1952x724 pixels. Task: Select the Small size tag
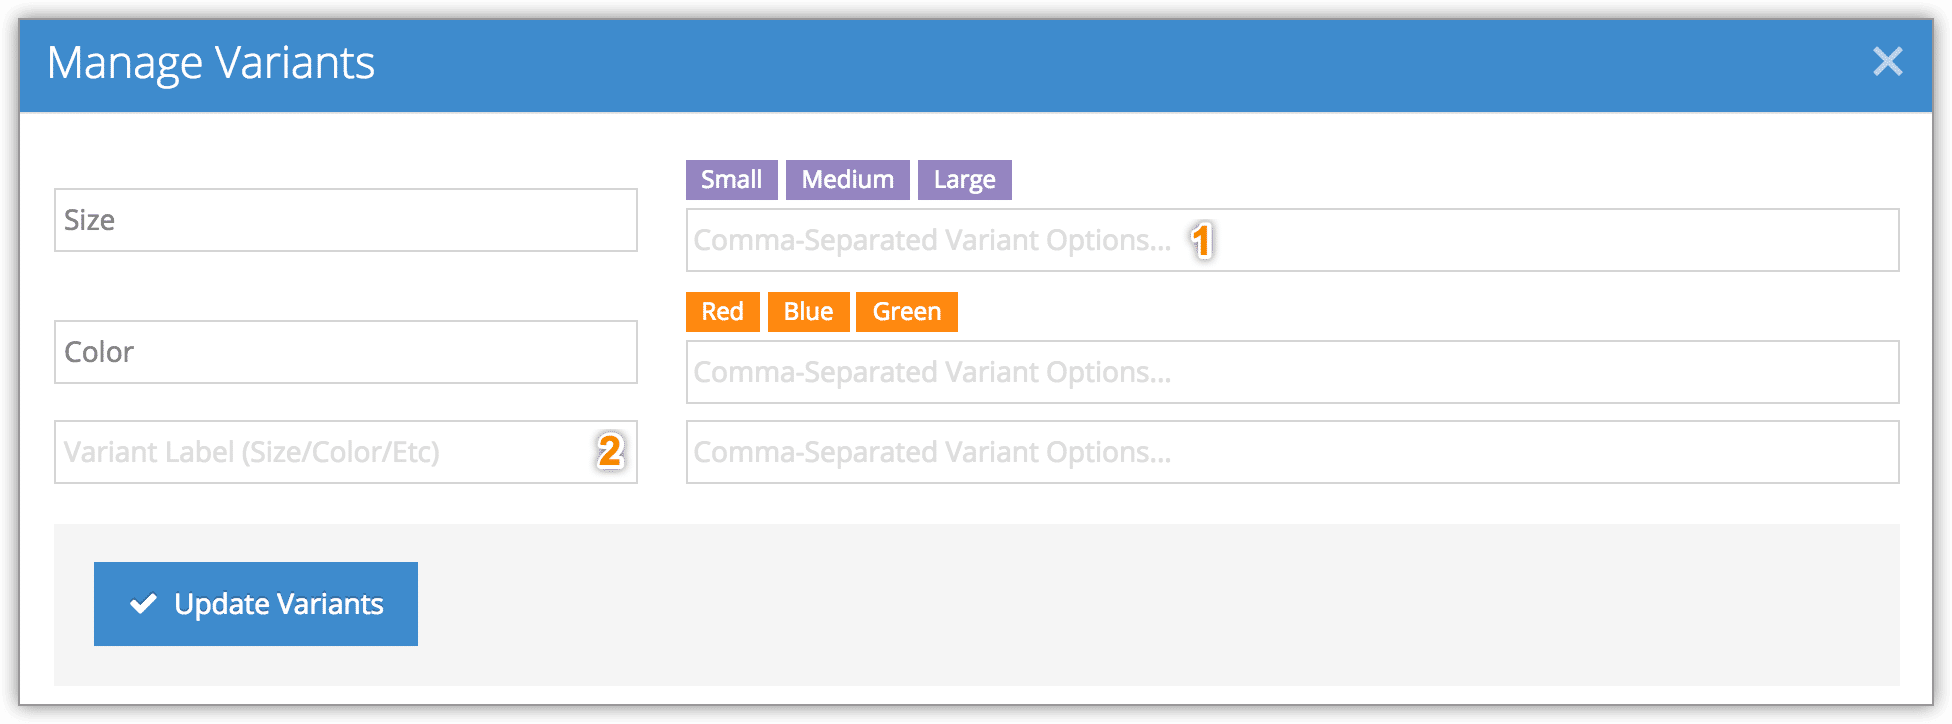point(731,180)
